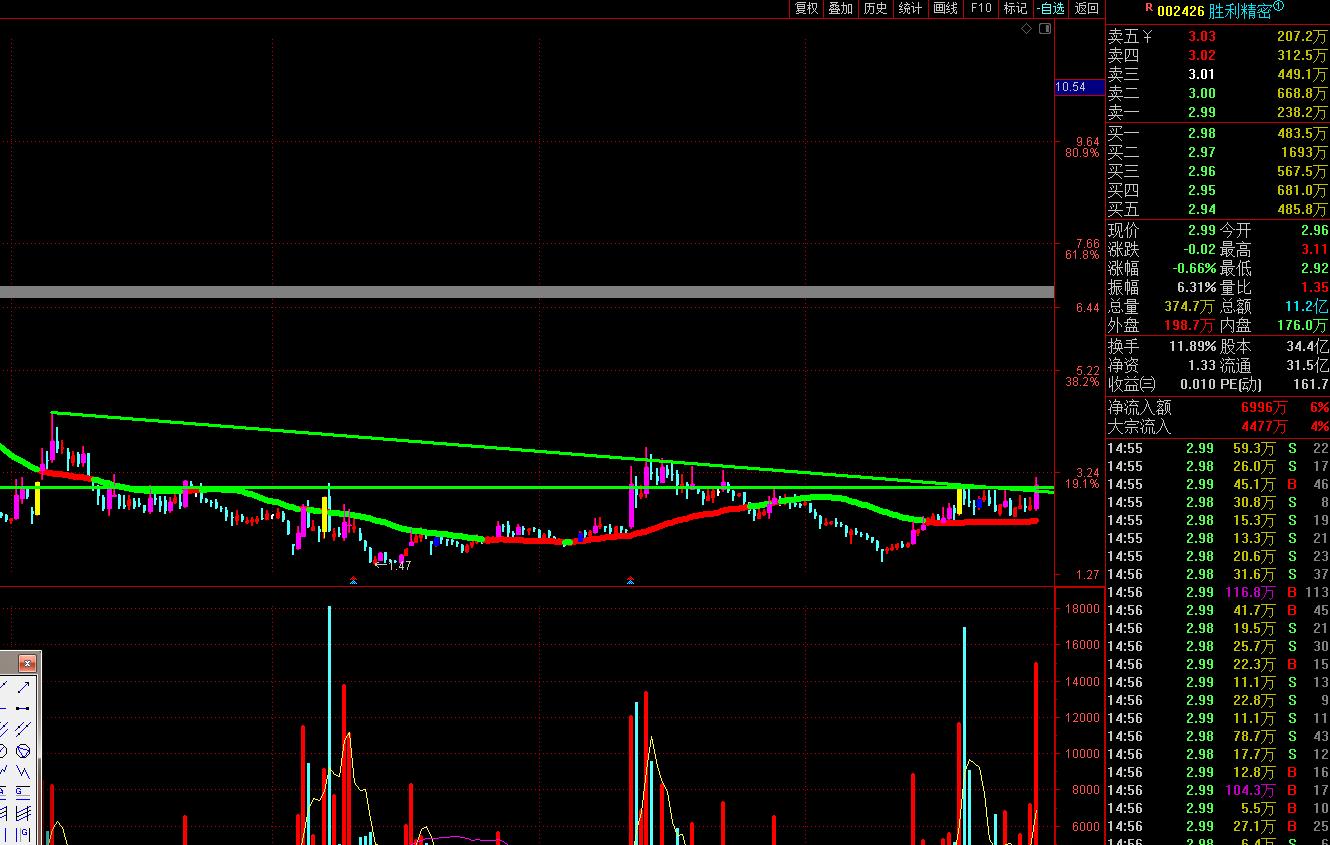Image resolution: width=1330 pixels, height=845 pixels.
Task: Click the 买三 price 2.96
Action: 1201,171
